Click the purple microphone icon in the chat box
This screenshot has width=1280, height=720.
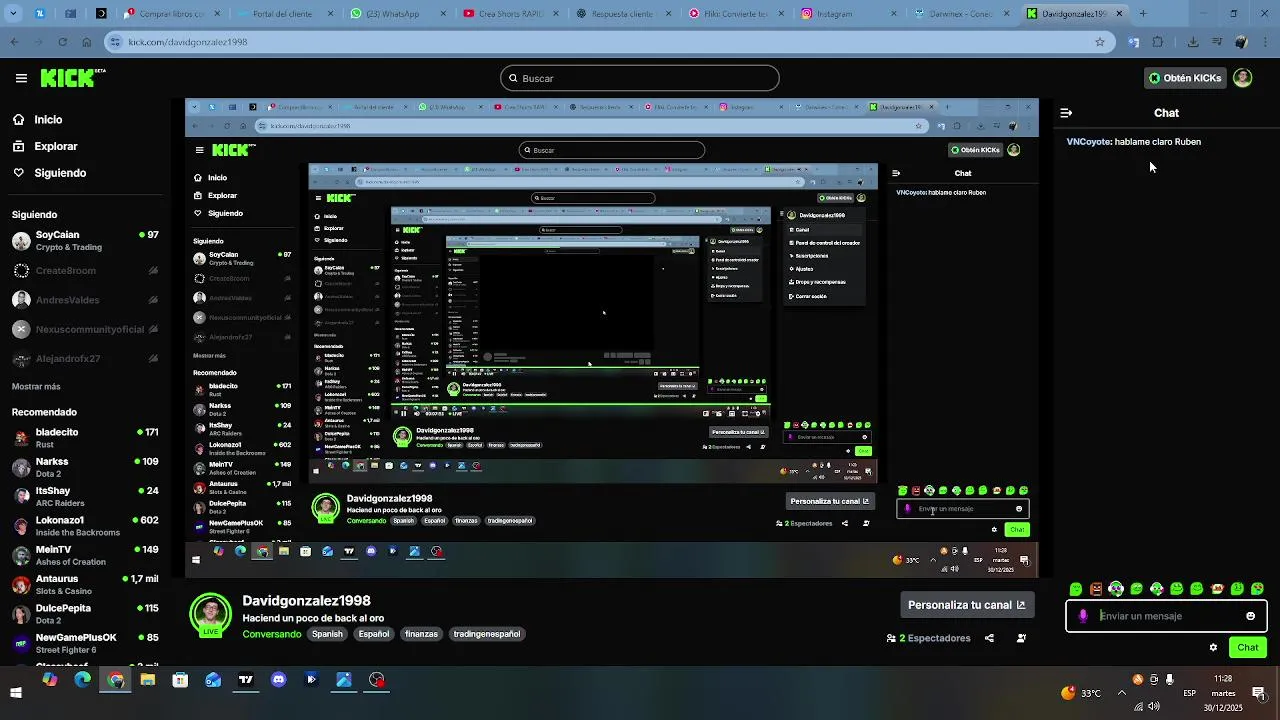pyautogui.click(x=1083, y=616)
